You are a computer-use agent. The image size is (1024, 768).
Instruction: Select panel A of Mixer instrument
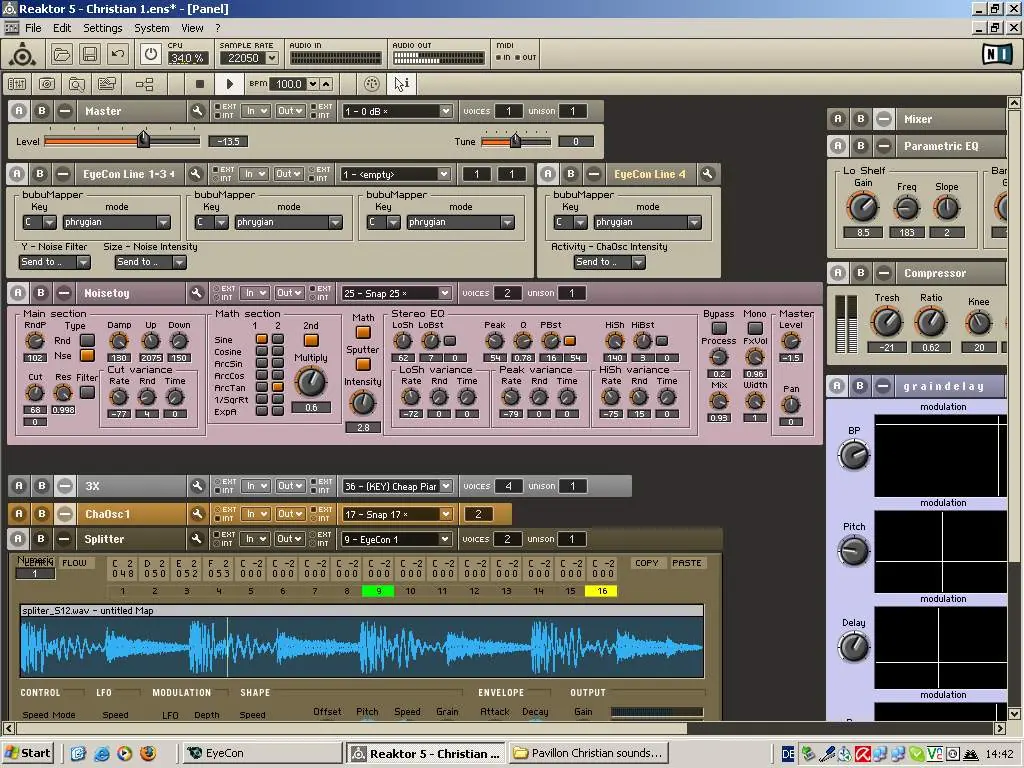coord(838,119)
